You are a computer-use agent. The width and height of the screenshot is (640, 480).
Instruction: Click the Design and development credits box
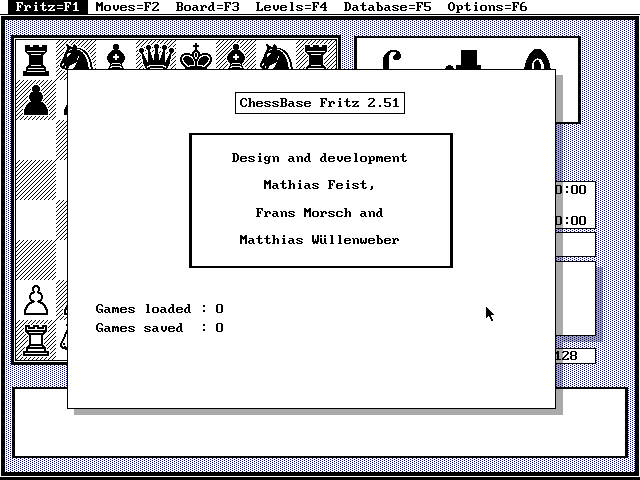coord(320,200)
